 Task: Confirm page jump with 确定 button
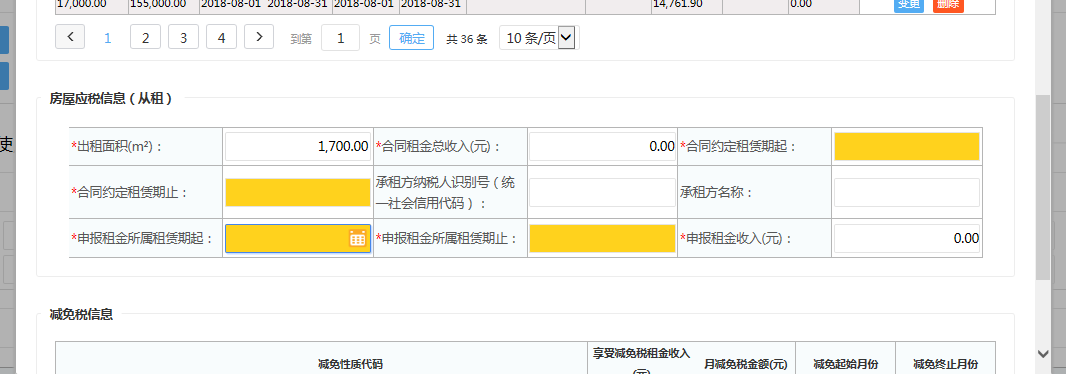411,37
